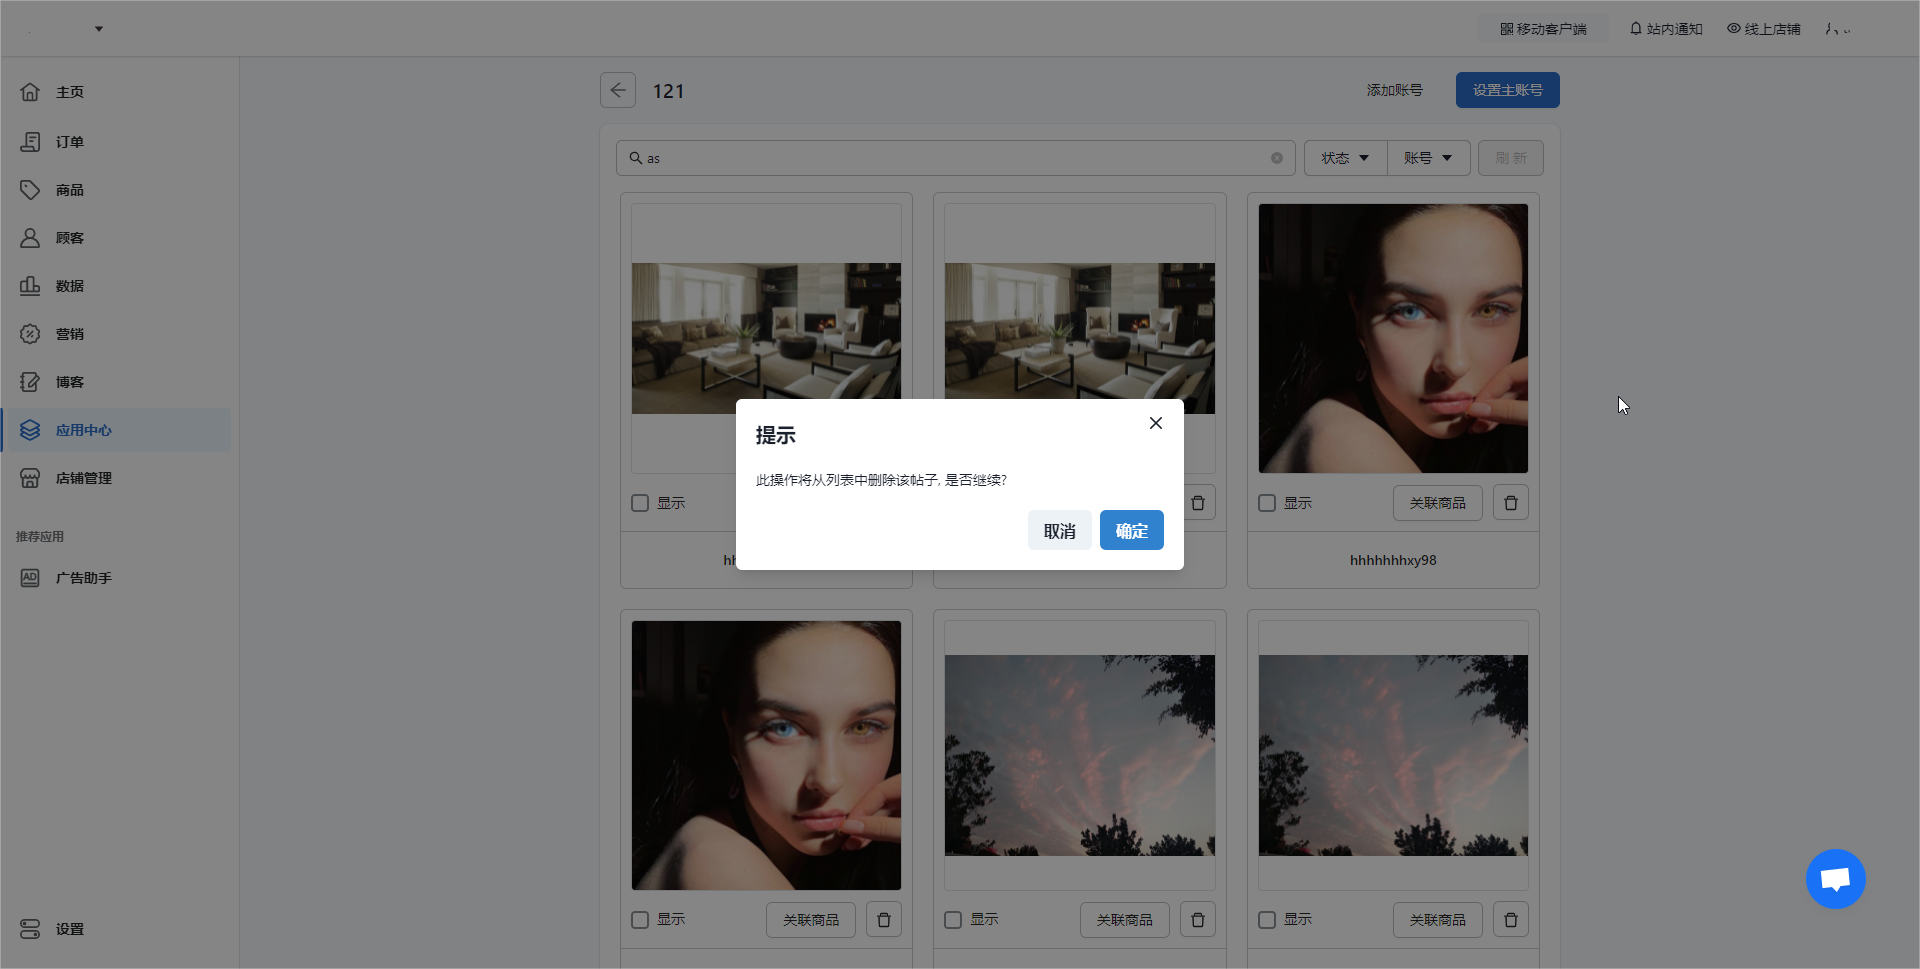The height and width of the screenshot is (969, 1920).
Task: Click the 刷新 button
Action: click(x=1510, y=158)
